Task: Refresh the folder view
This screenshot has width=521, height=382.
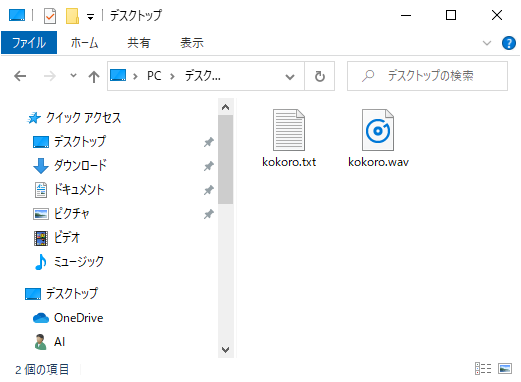Action: [x=320, y=76]
